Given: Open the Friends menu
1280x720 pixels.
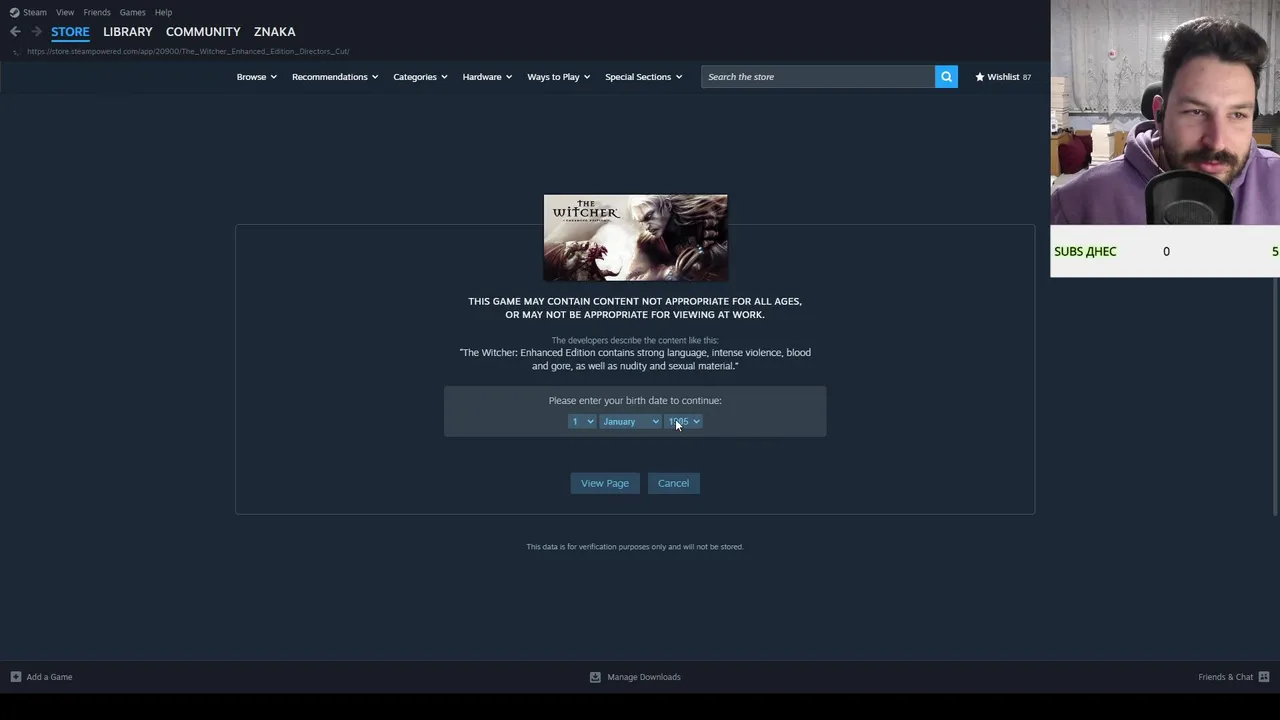Looking at the screenshot, I should pyautogui.click(x=97, y=12).
